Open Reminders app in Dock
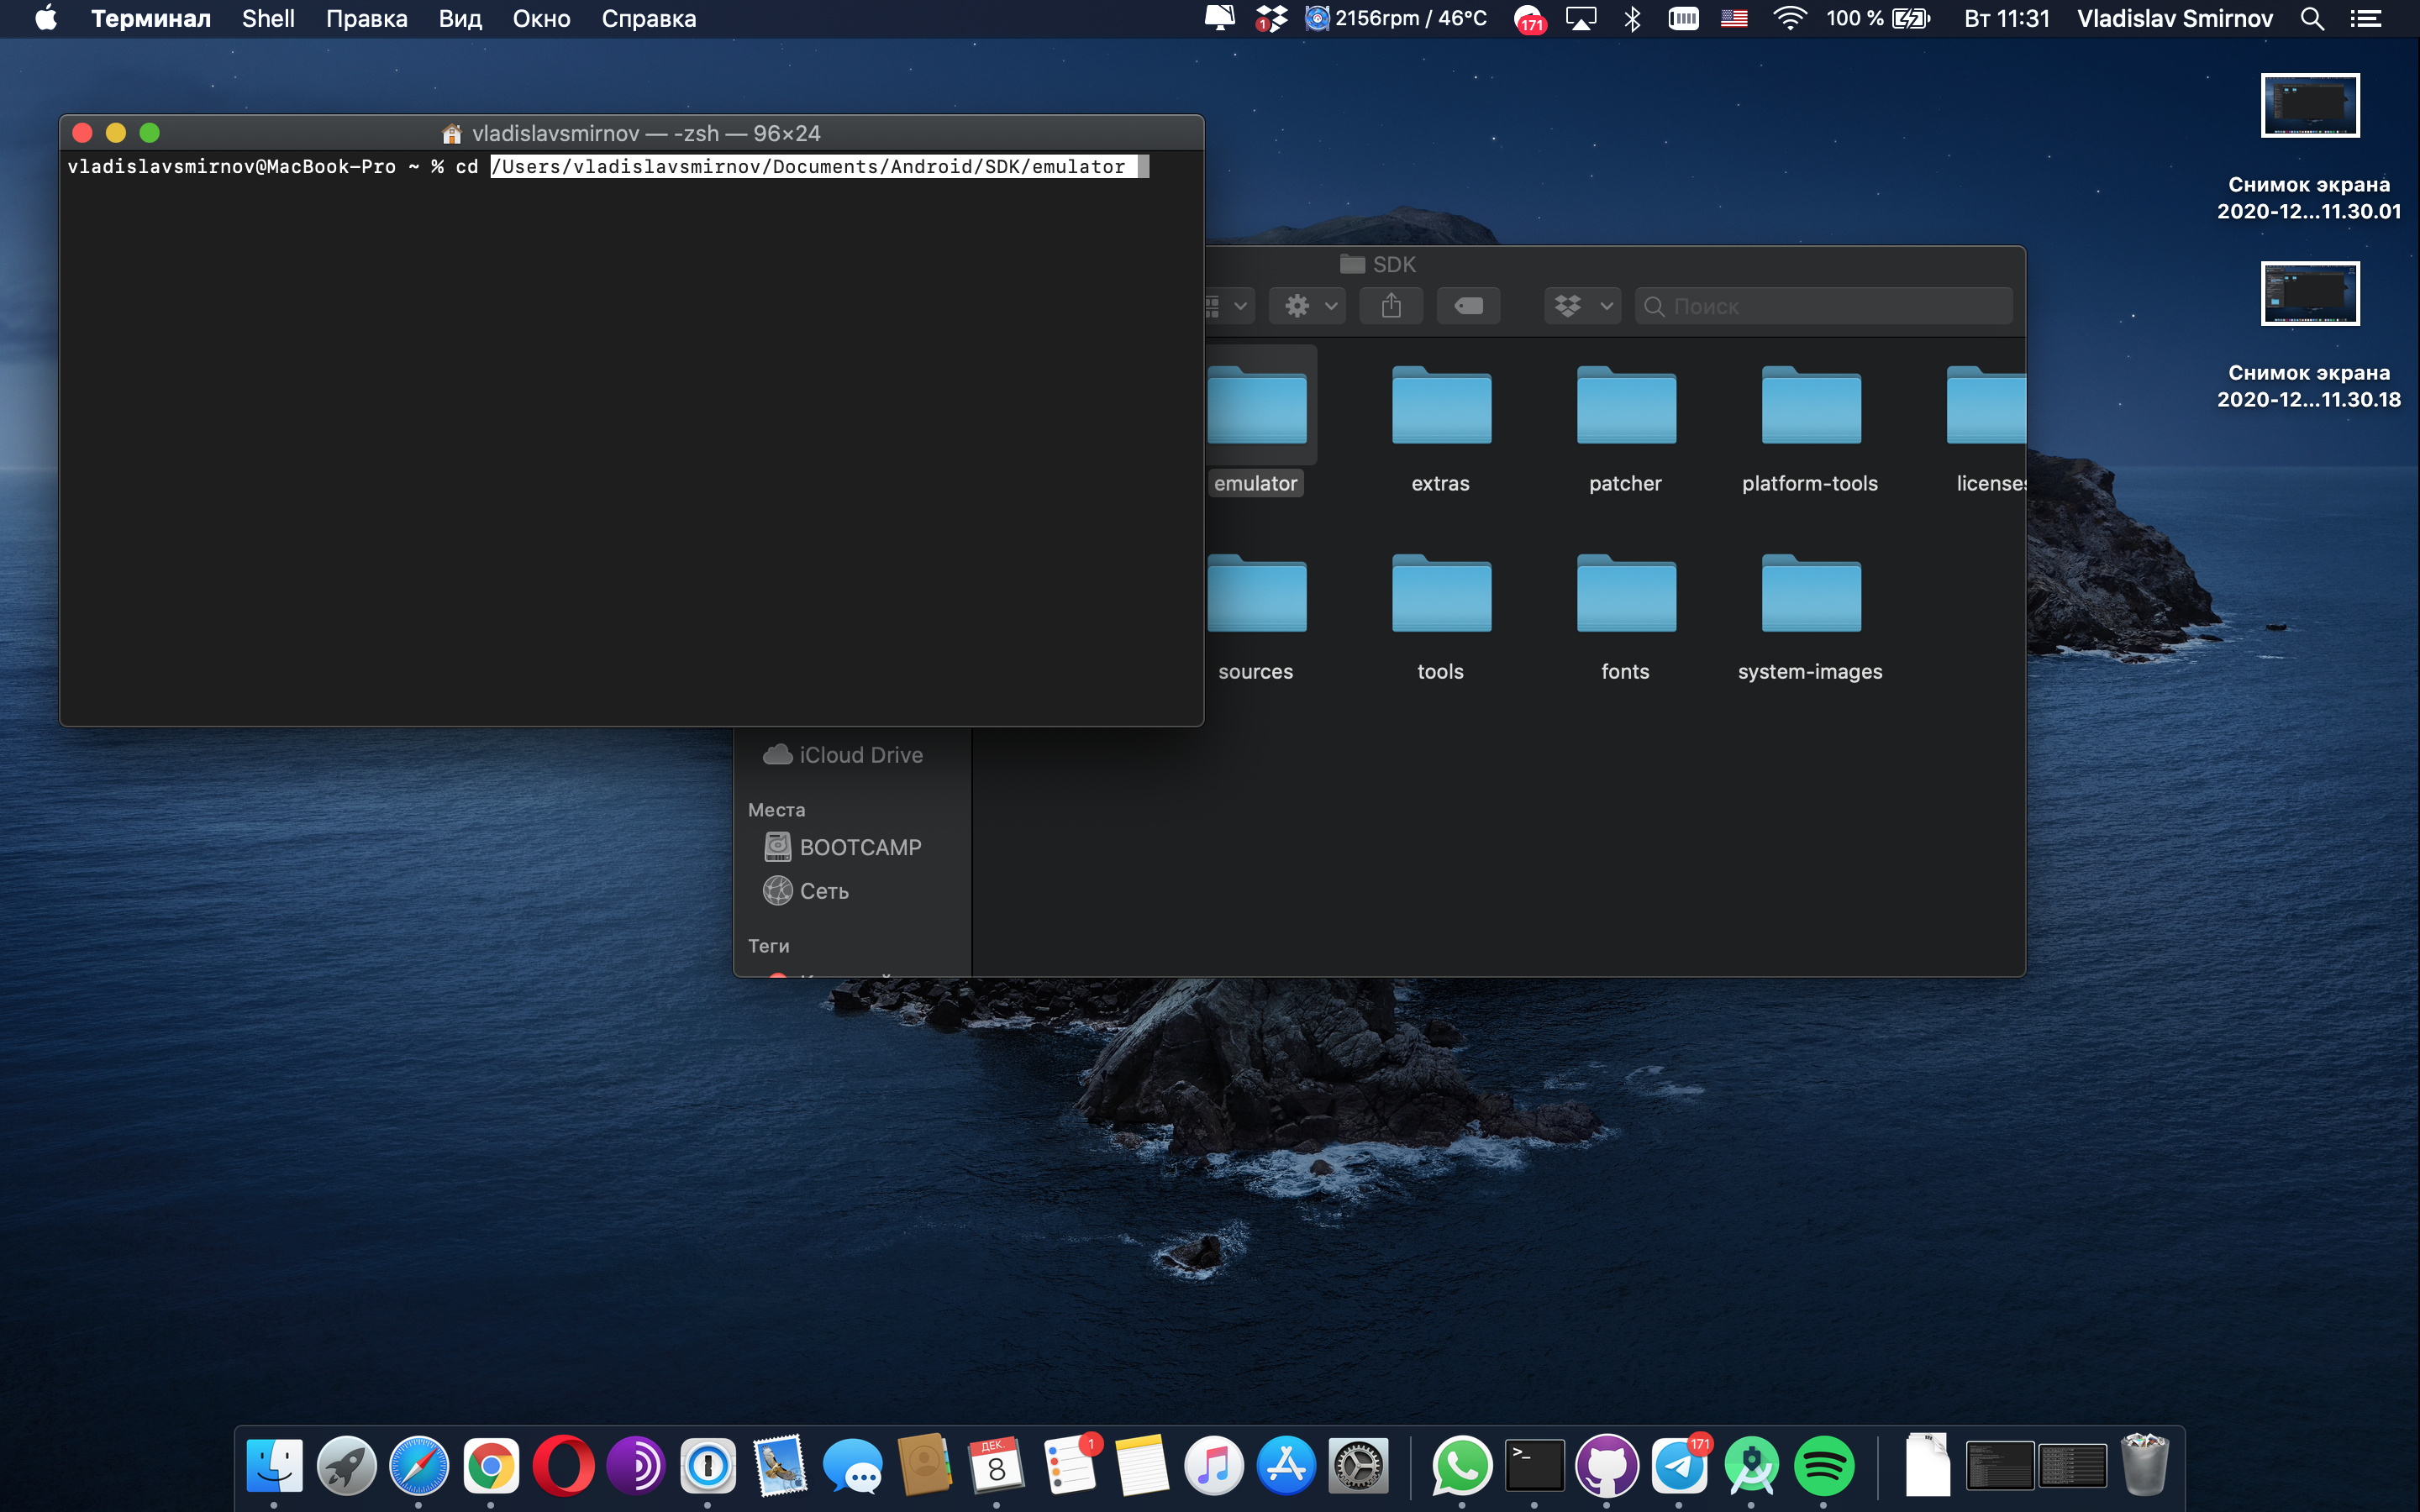The width and height of the screenshot is (2420, 1512). tap(1069, 1466)
